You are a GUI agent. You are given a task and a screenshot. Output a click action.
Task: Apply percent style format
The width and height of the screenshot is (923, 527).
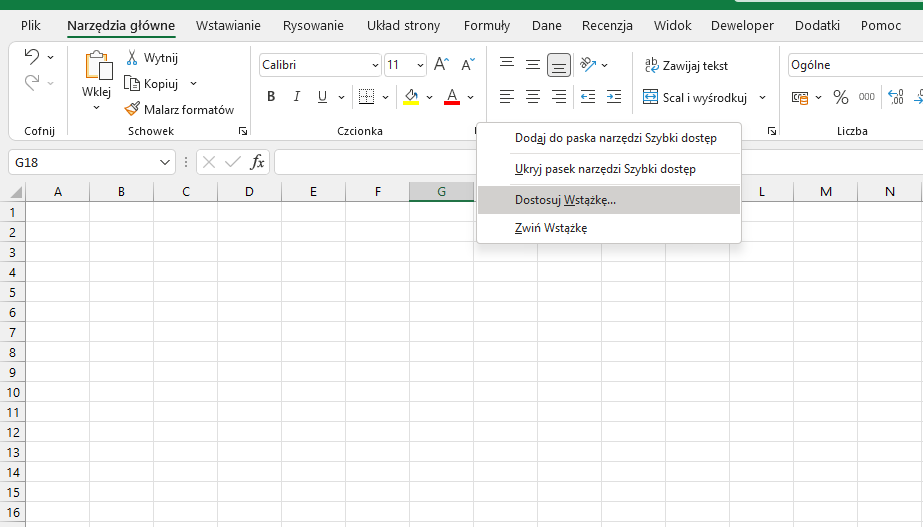841,97
